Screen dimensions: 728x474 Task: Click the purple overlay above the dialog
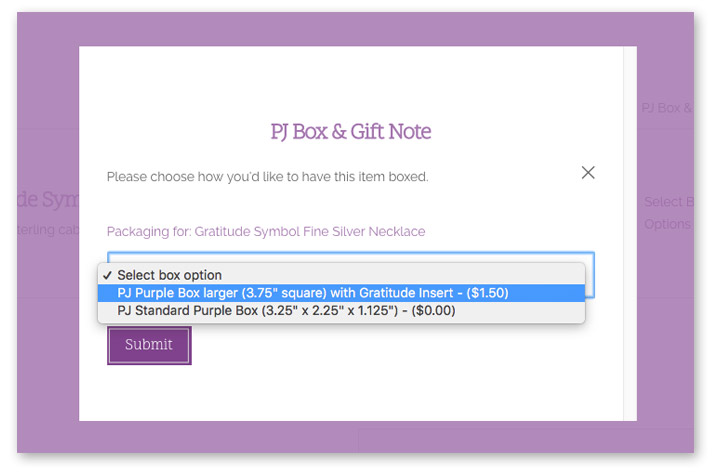355,29
